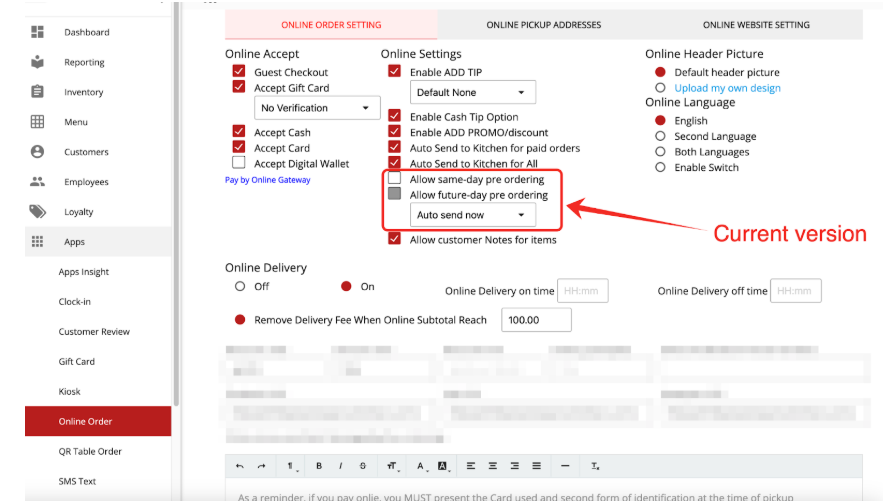Toggle Allow customer Notes for items
This screenshot has width=896, height=501.
[394, 239]
